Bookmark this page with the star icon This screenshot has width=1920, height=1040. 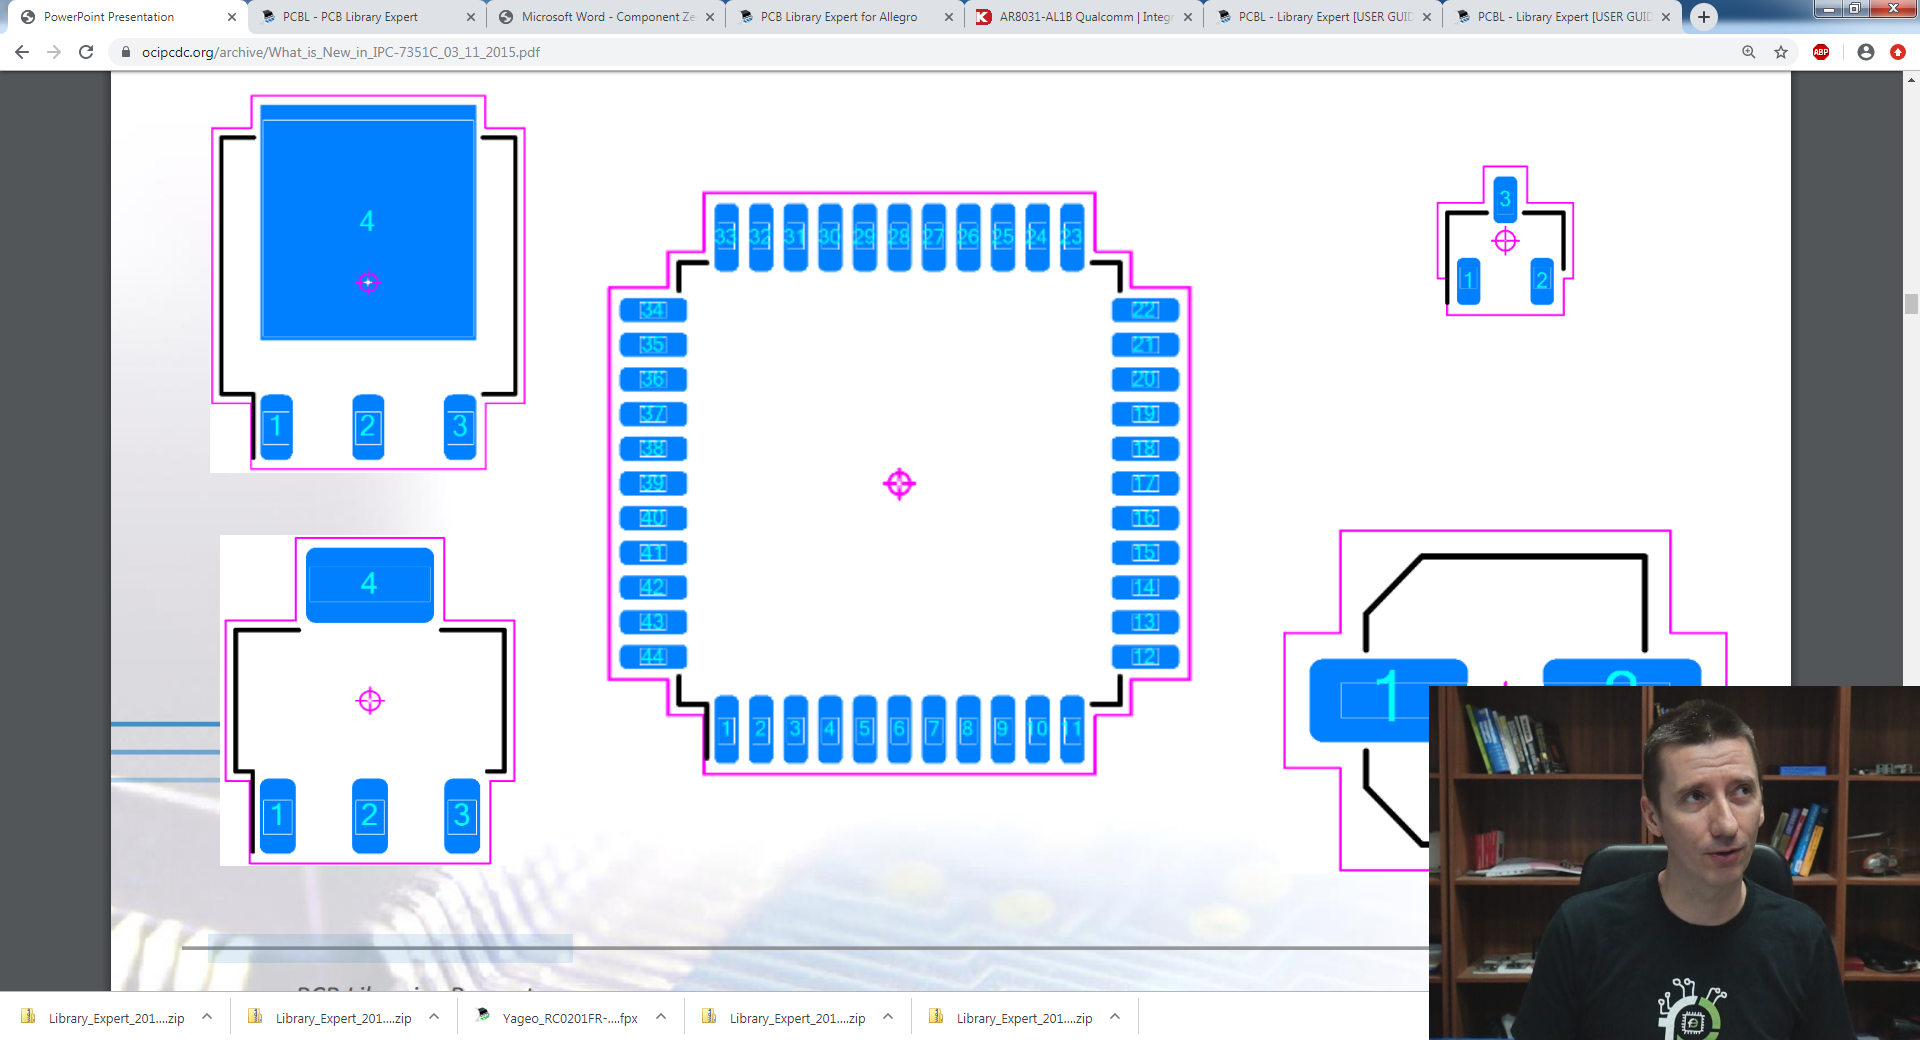pos(1781,52)
